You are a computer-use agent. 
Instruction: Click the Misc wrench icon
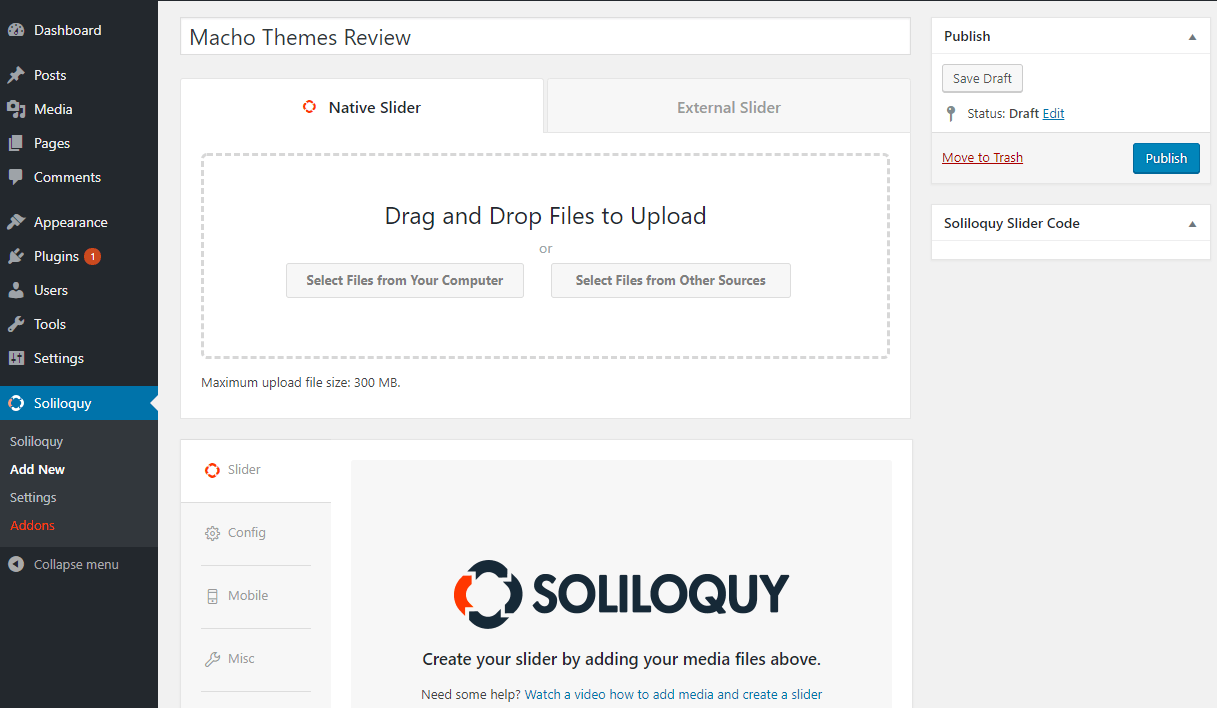[212, 659]
